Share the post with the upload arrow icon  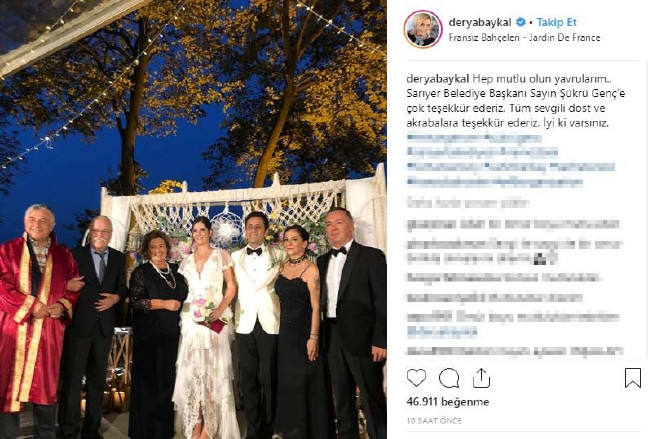481,377
